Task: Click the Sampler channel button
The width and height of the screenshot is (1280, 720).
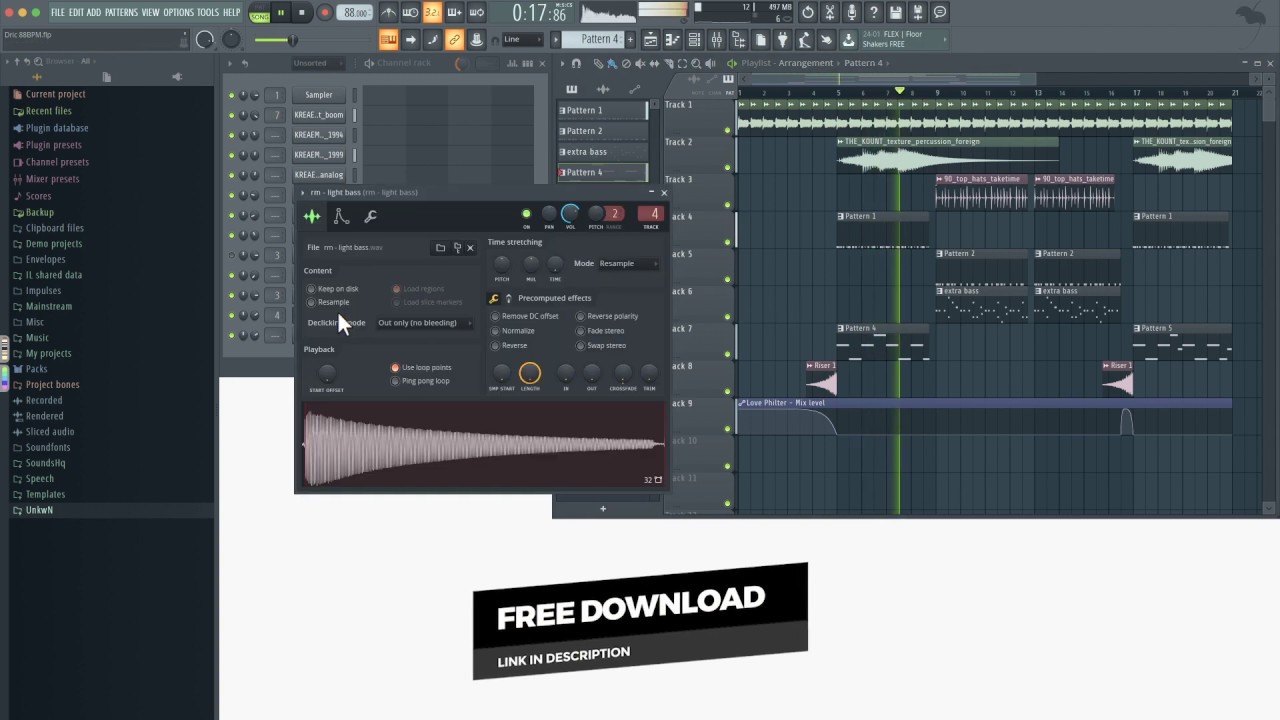Action: click(319, 95)
